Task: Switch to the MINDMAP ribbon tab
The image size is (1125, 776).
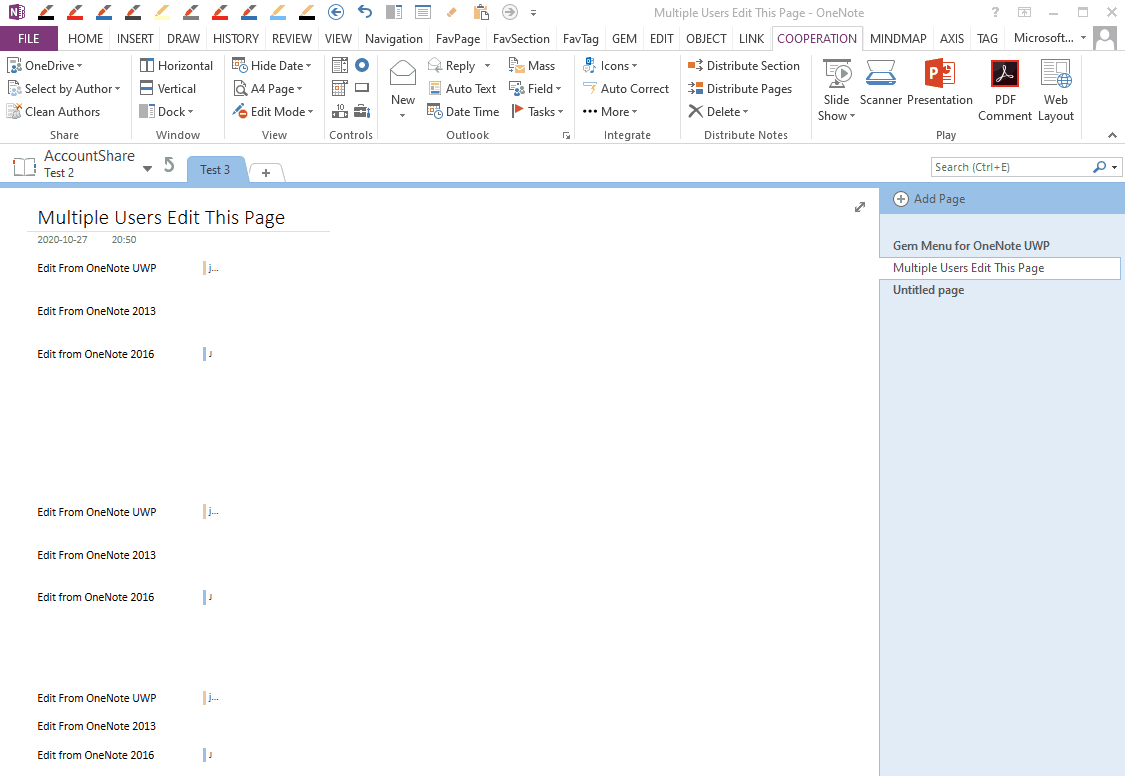Action: [x=898, y=39]
